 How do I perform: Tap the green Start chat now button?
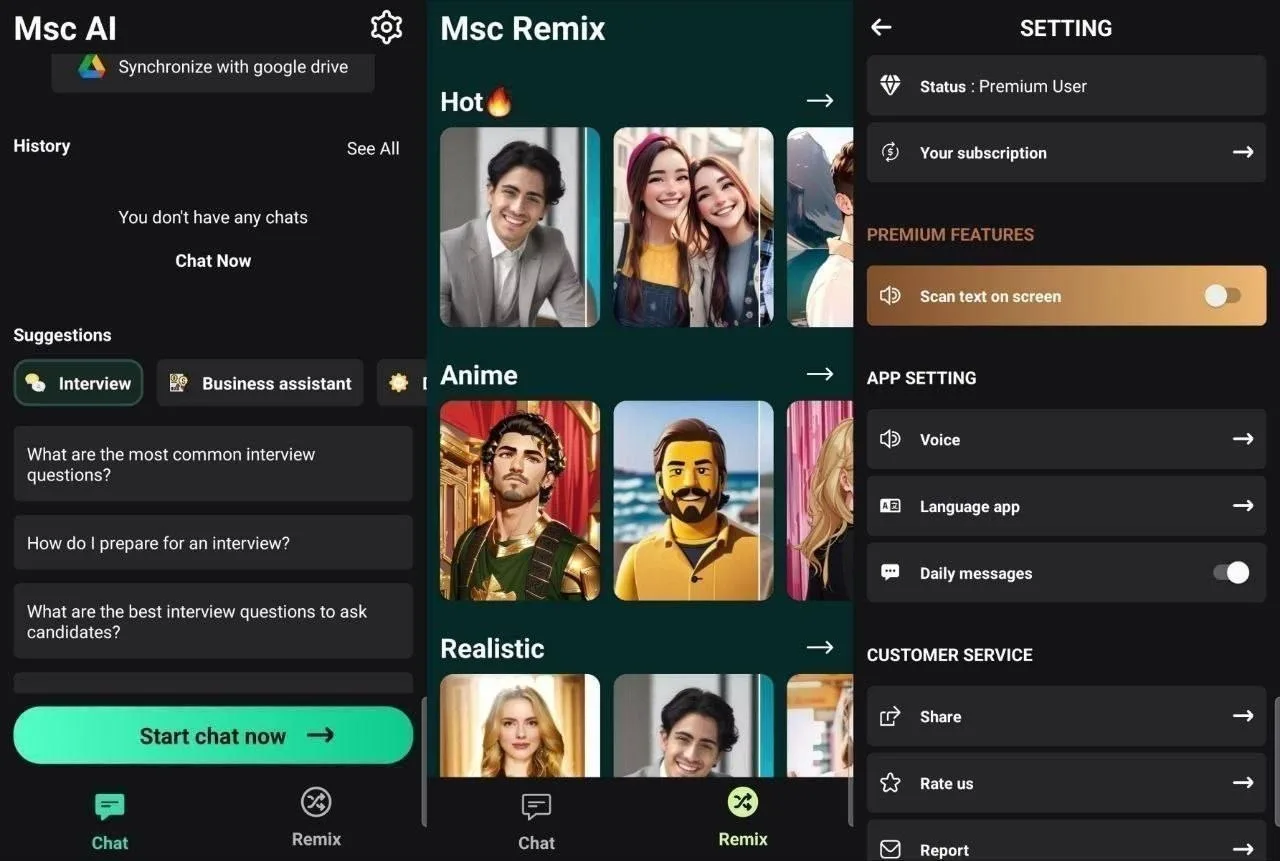tap(213, 736)
